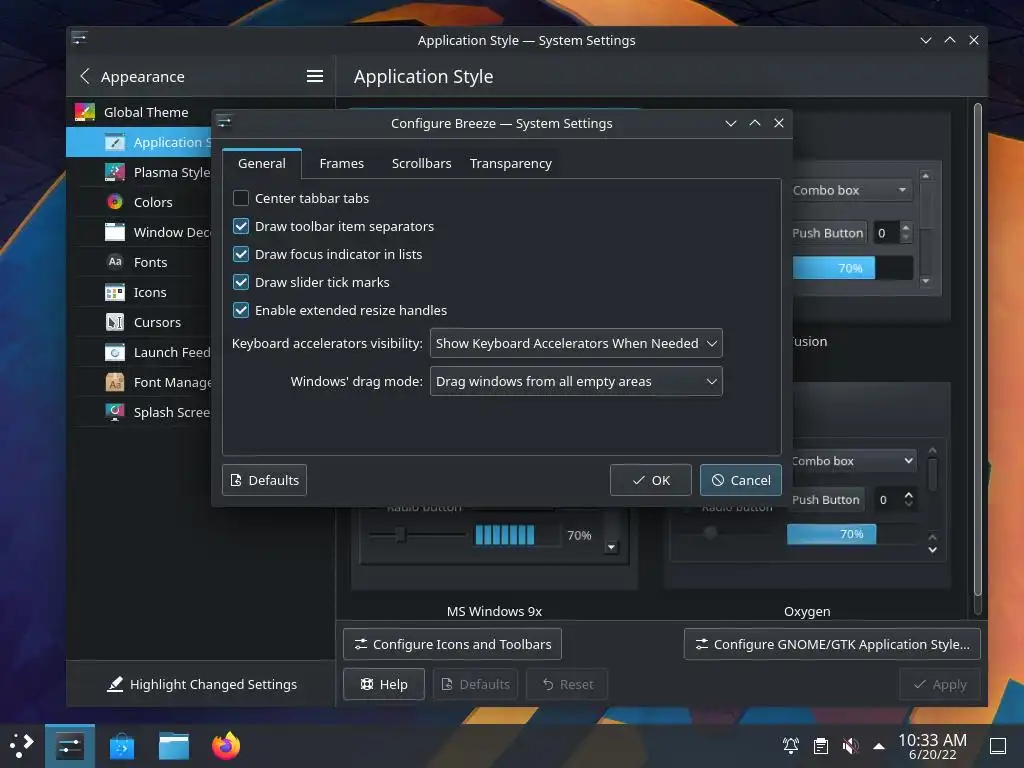Viewport: 1024px width, 768px height.
Task: Disable Enable extended resize handles
Action: (241, 310)
